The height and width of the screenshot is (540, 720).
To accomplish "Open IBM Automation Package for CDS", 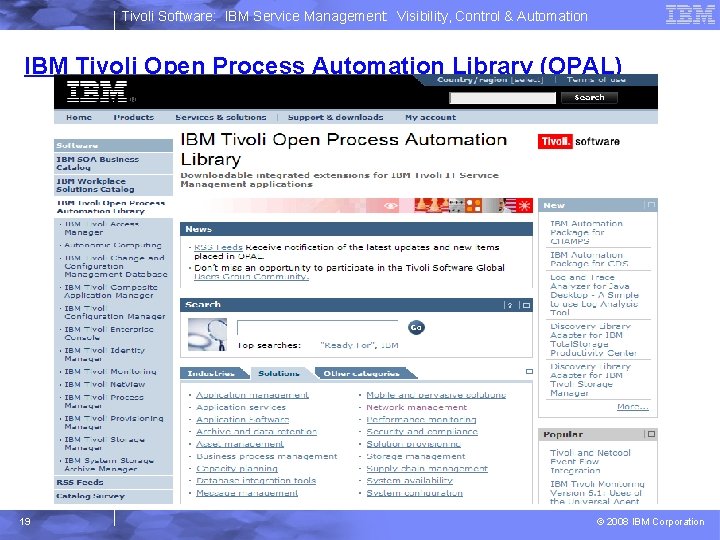I will tap(589, 259).
